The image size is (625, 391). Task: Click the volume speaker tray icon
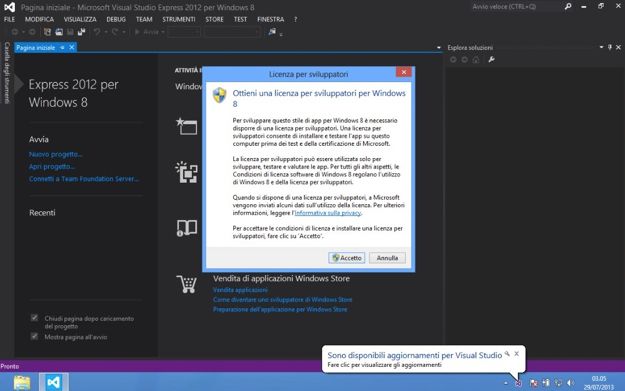click(570, 383)
